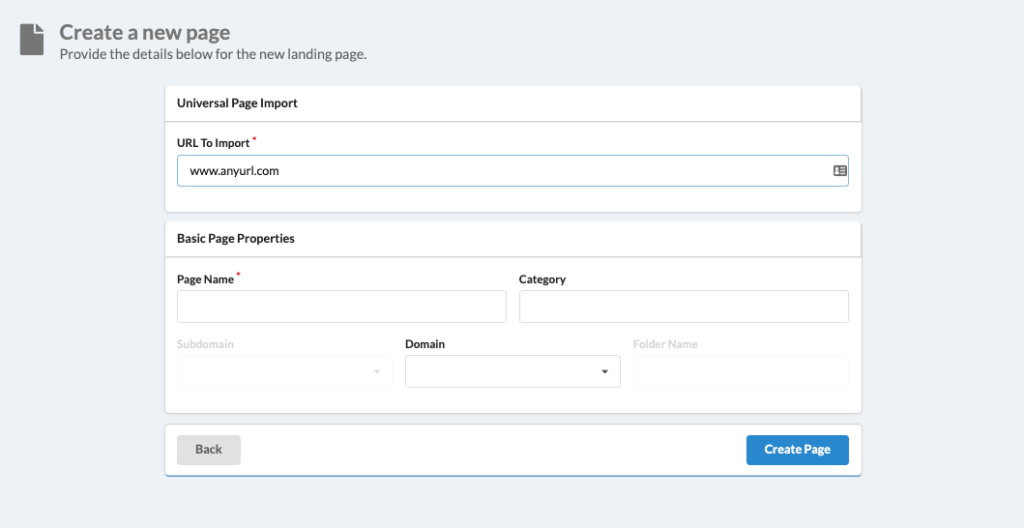Click the 'Provide the details below' subtitle text

pyautogui.click(x=213, y=54)
